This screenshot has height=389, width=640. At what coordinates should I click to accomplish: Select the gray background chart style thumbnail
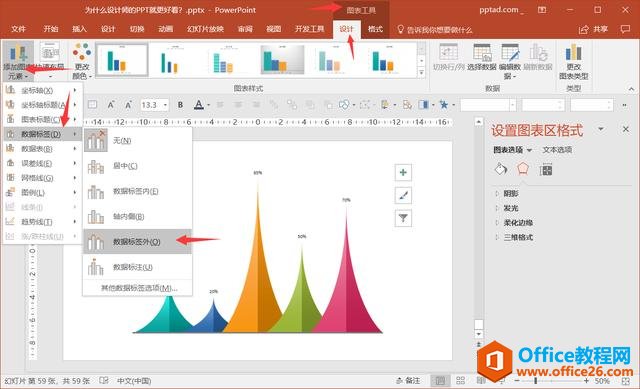tap(282, 60)
